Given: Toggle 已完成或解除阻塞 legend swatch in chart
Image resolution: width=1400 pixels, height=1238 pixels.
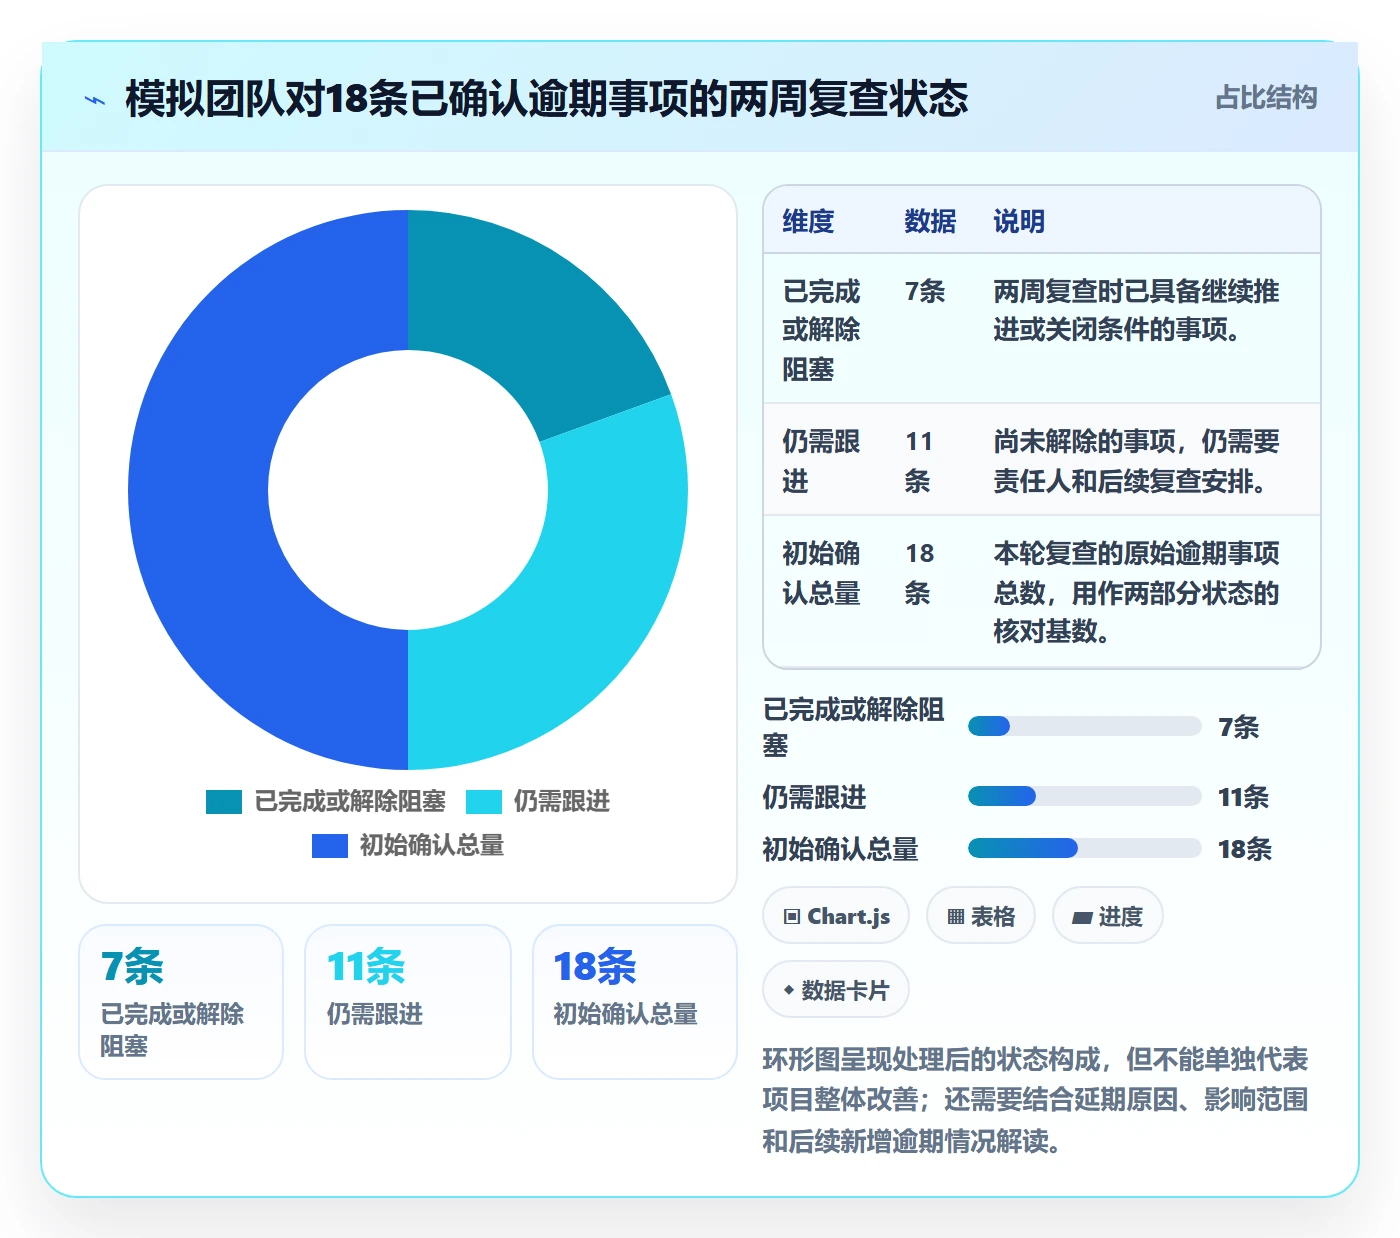Looking at the screenshot, I should [x=224, y=802].
